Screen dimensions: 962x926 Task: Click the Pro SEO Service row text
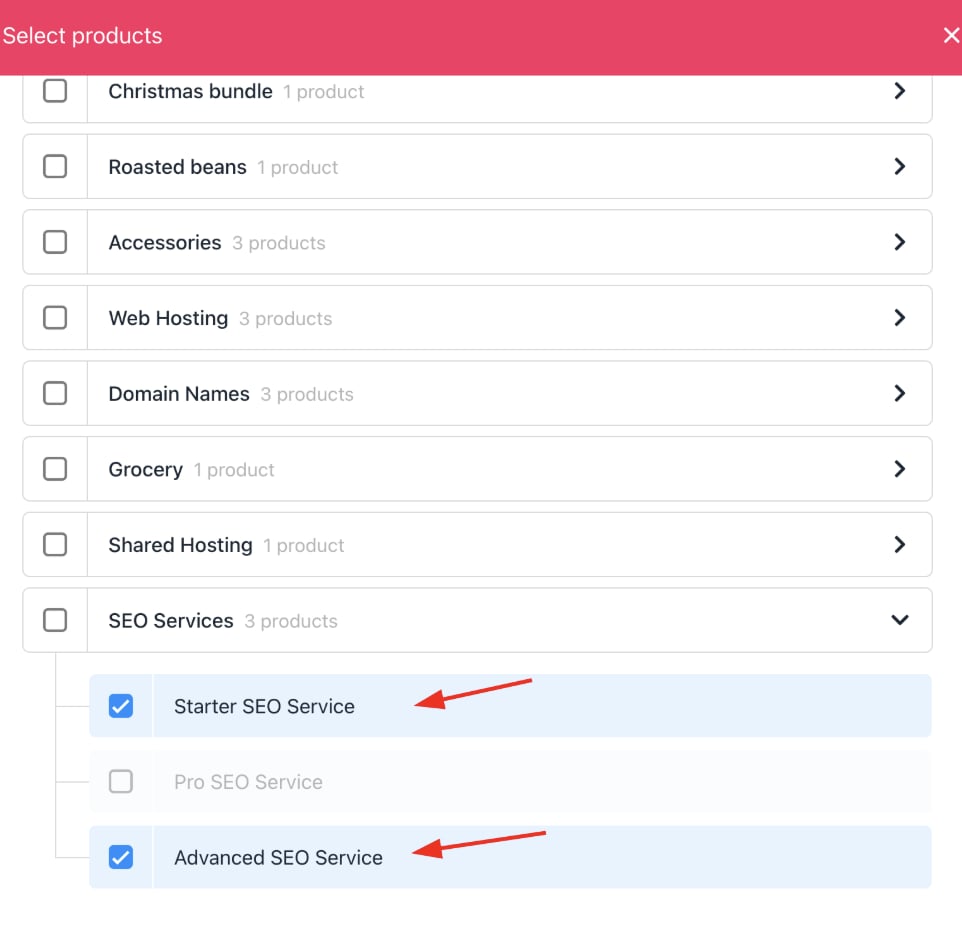pos(248,782)
